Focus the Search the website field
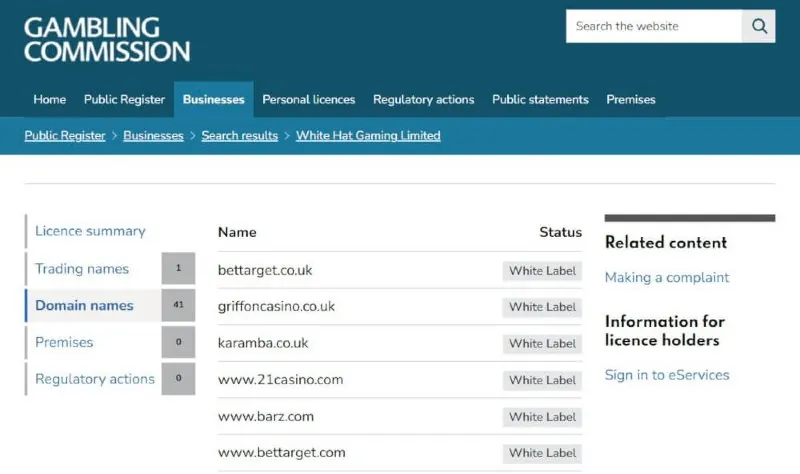 654,26
